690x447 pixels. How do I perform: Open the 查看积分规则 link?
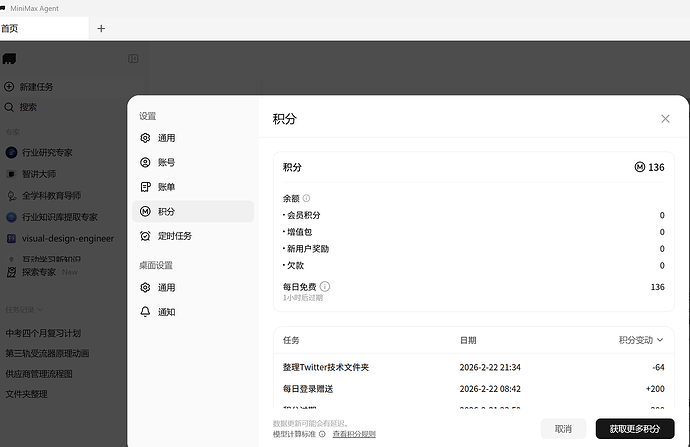tap(354, 434)
